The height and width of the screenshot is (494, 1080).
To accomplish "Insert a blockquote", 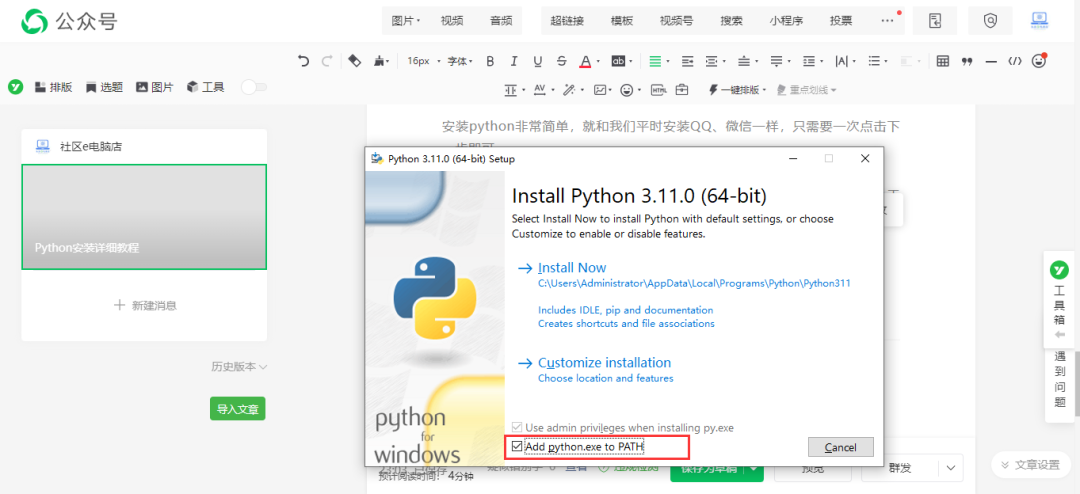I will click(x=967, y=61).
